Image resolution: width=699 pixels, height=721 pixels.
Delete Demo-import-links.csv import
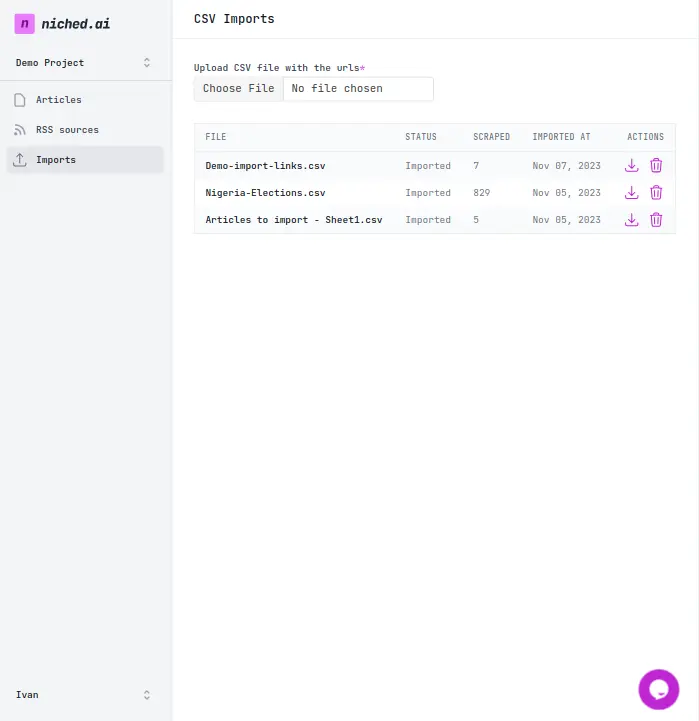point(656,165)
